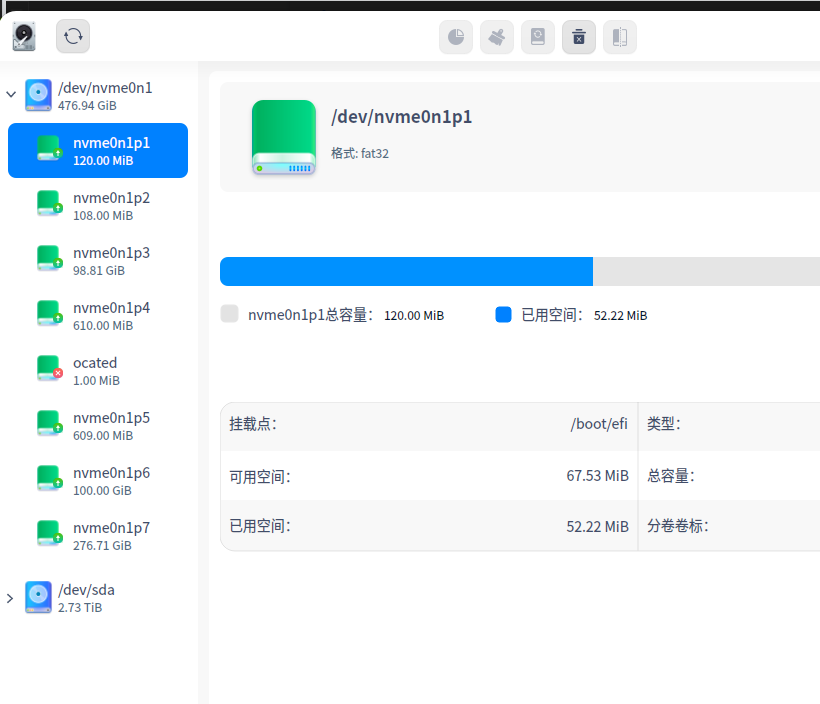Screen dimensions: 820x704
Task: Click the disk manager app logo icon
Action: [x=24, y=37]
